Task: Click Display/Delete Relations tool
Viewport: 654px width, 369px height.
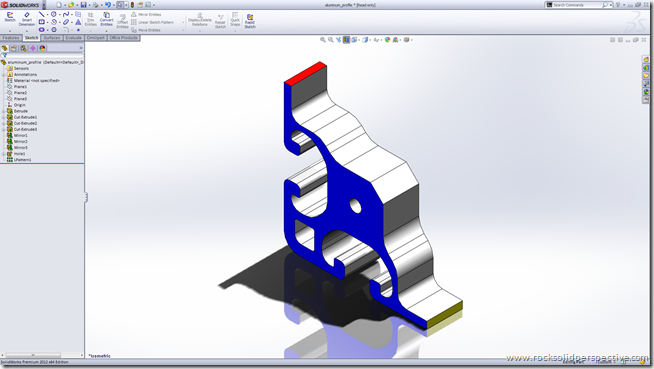Action: pos(200,20)
